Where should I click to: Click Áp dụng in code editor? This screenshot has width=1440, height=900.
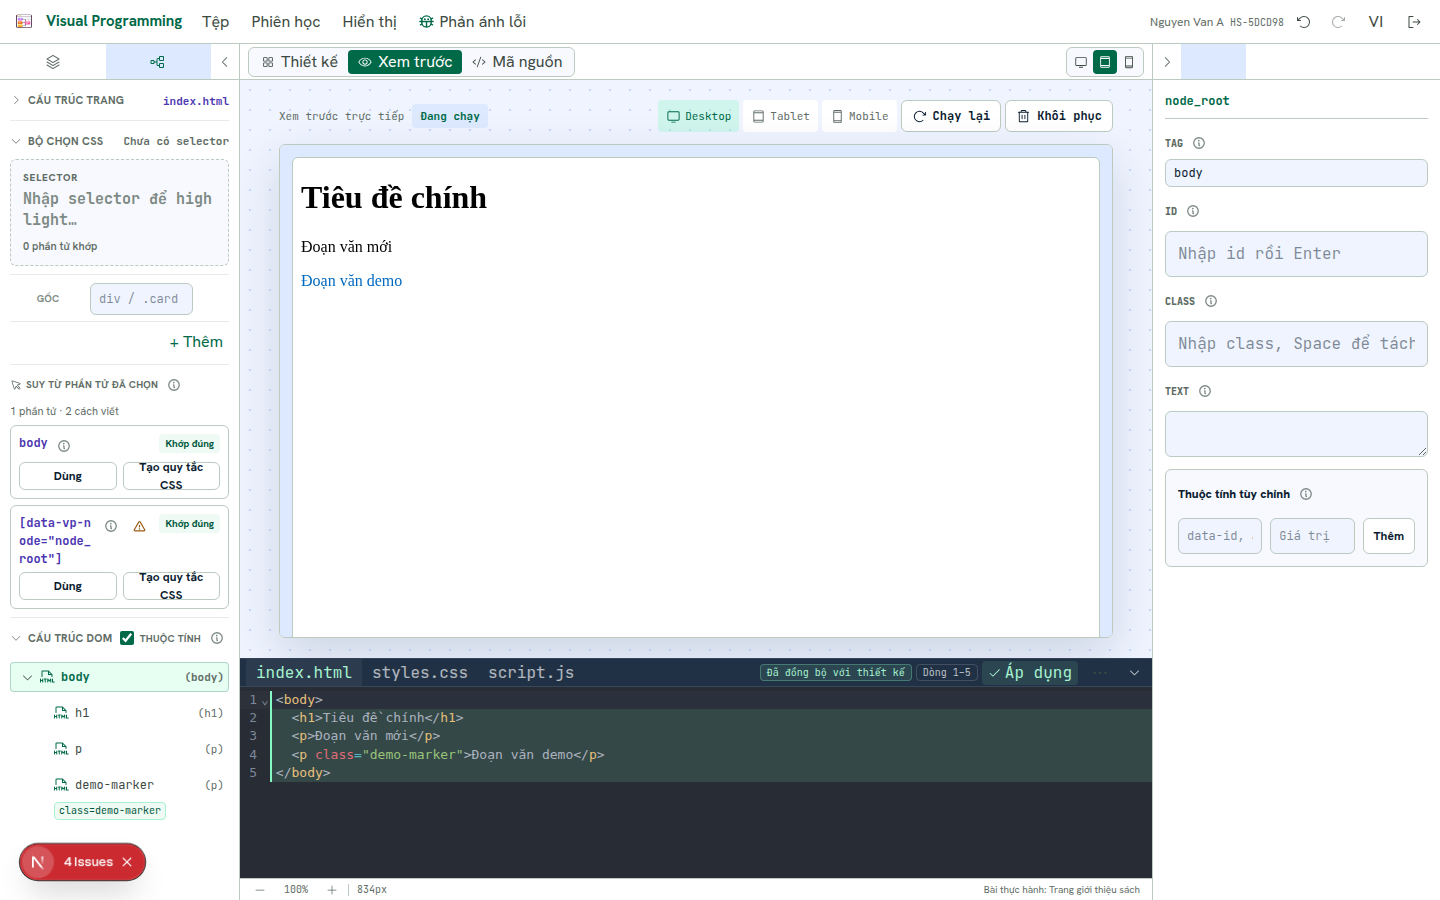coord(1030,673)
